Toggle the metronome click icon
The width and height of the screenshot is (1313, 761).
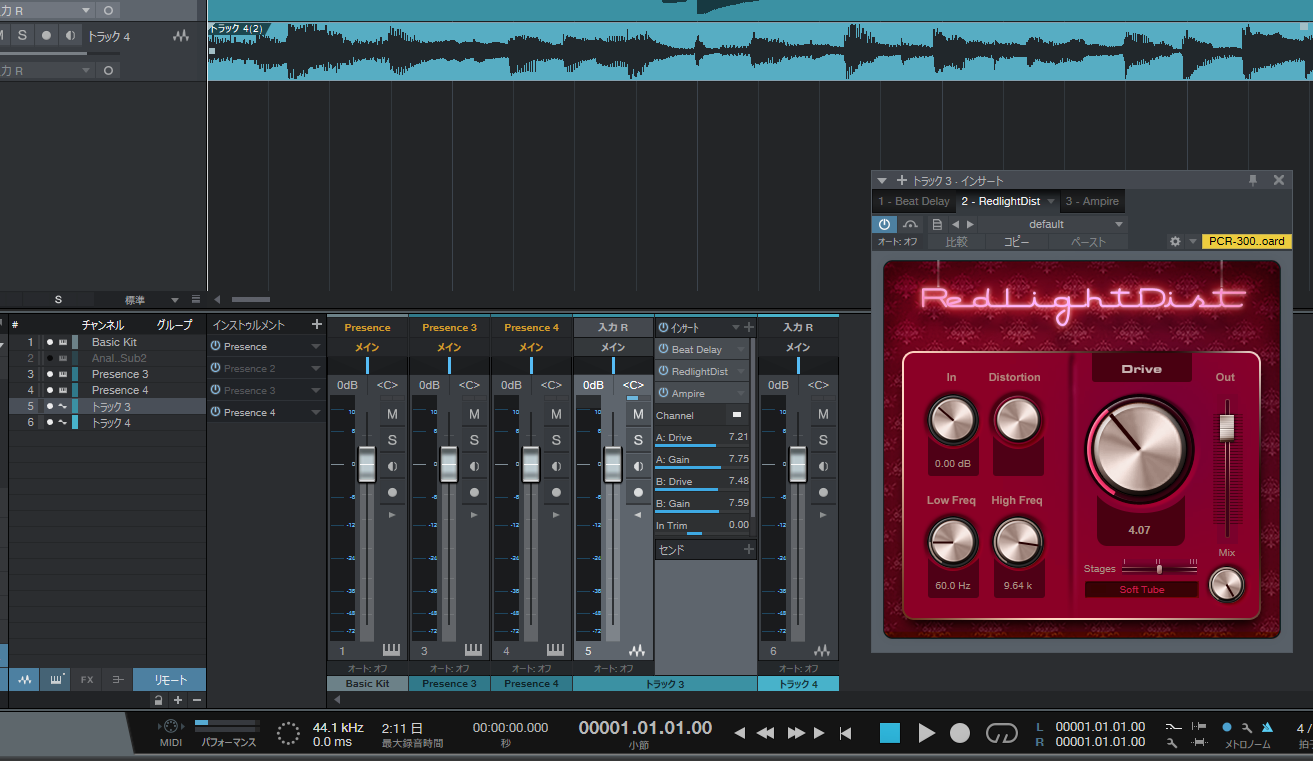(x=1268, y=727)
